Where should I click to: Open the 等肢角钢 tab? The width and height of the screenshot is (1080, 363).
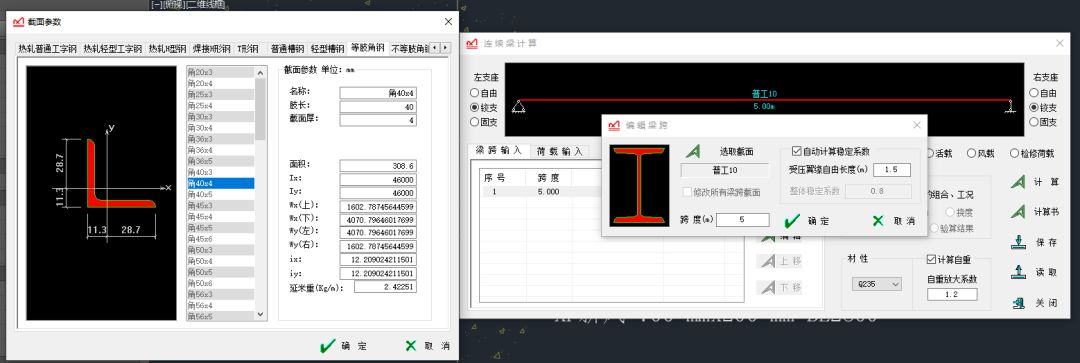click(x=368, y=48)
